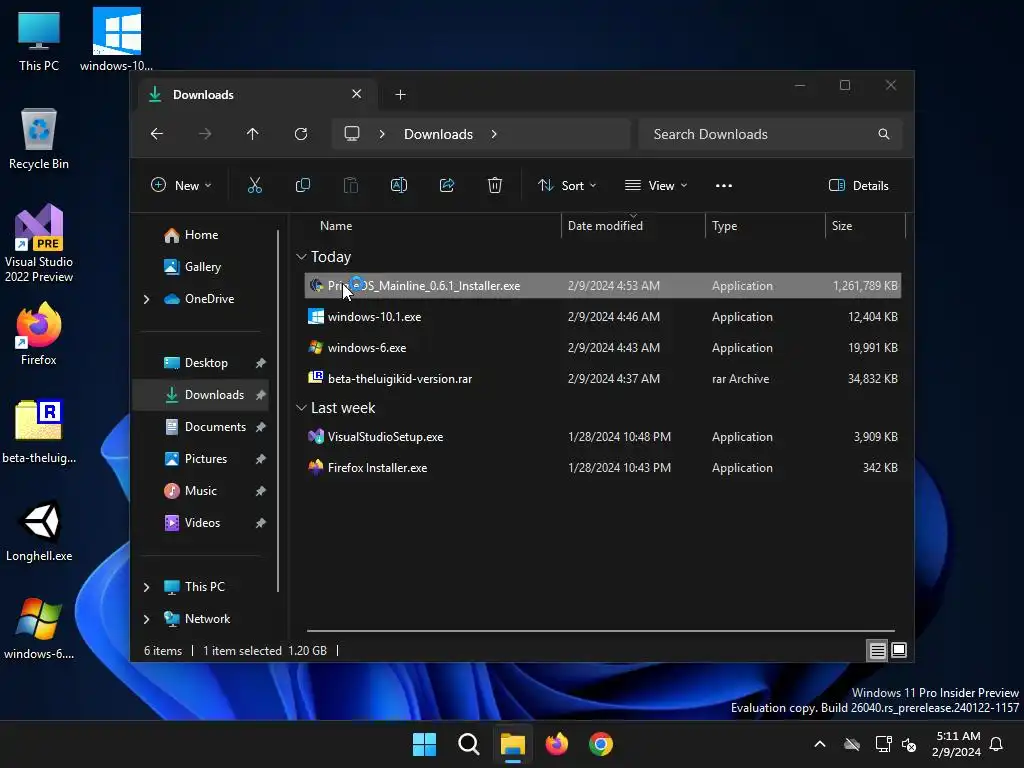Go up one folder level arrow

pyautogui.click(x=253, y=134)
